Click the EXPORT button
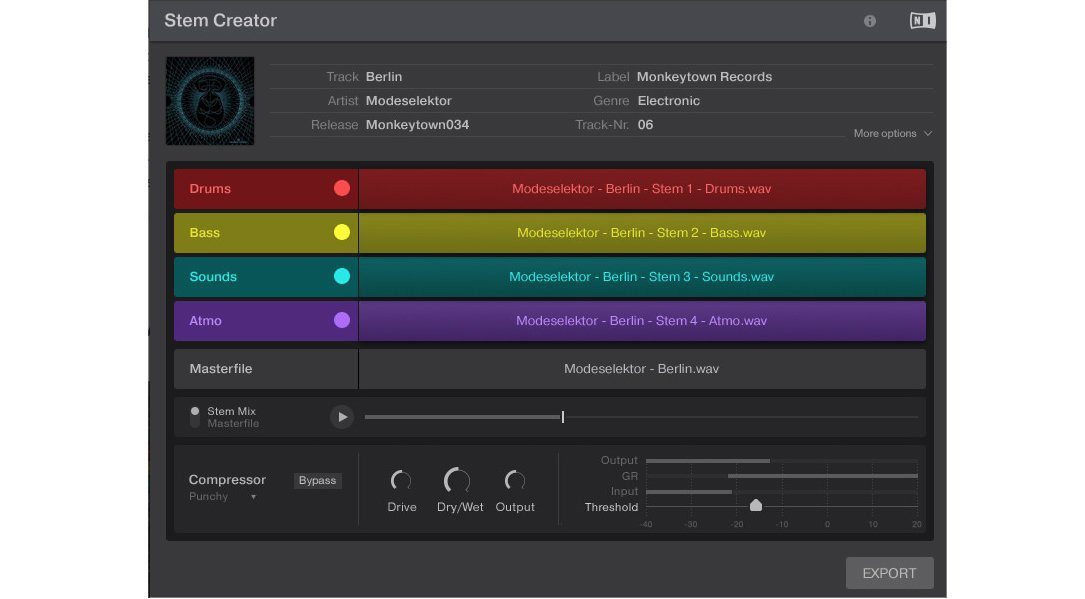Image resolution: width=1085 pixels, height=599 pixels. (889, 573)
